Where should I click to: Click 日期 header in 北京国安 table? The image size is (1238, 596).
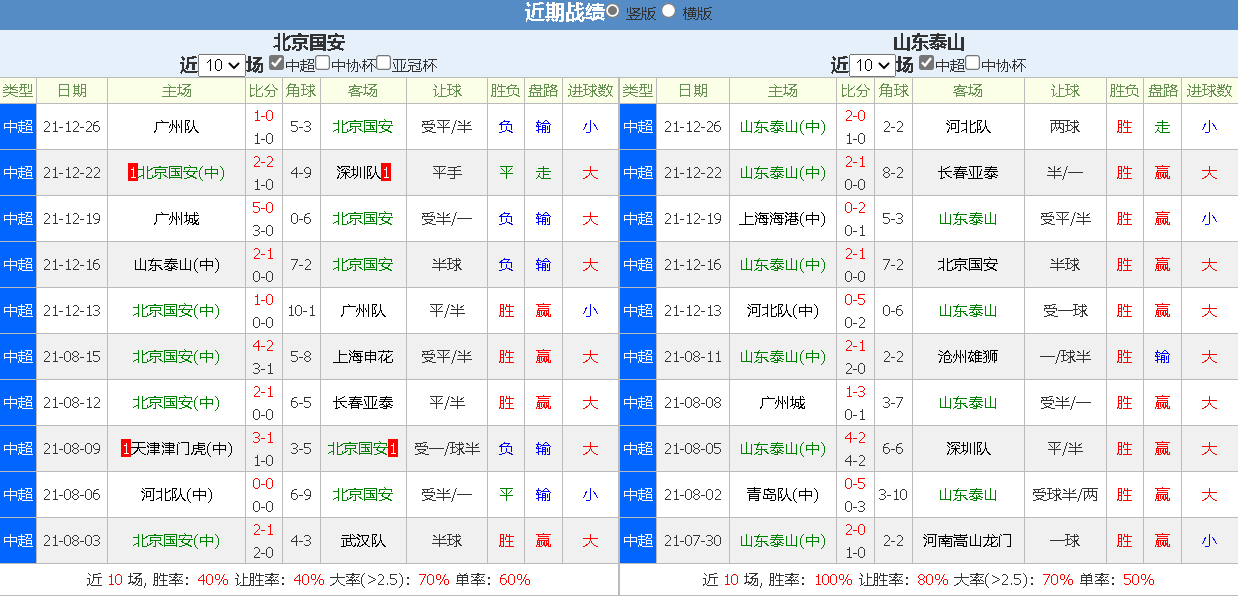72,91
